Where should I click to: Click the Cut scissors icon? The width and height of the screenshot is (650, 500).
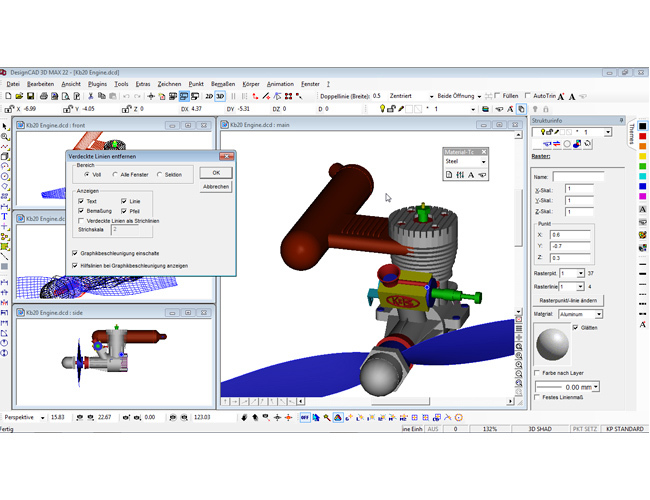[90, 96]
